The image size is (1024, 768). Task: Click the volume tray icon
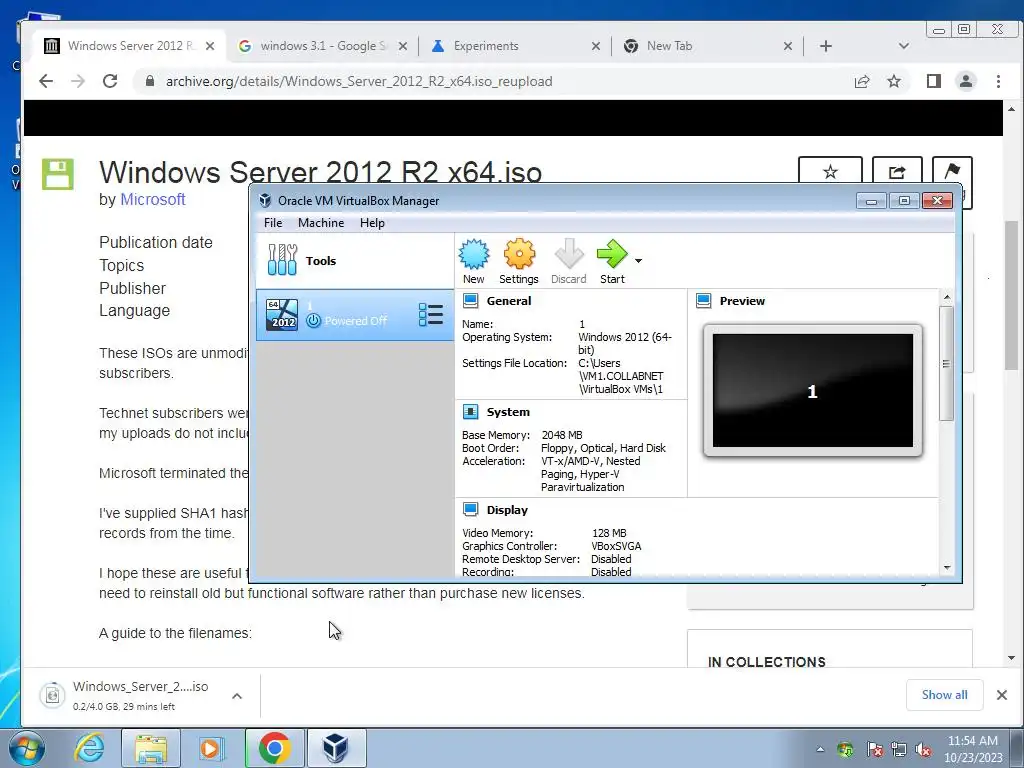coord(923,749)
